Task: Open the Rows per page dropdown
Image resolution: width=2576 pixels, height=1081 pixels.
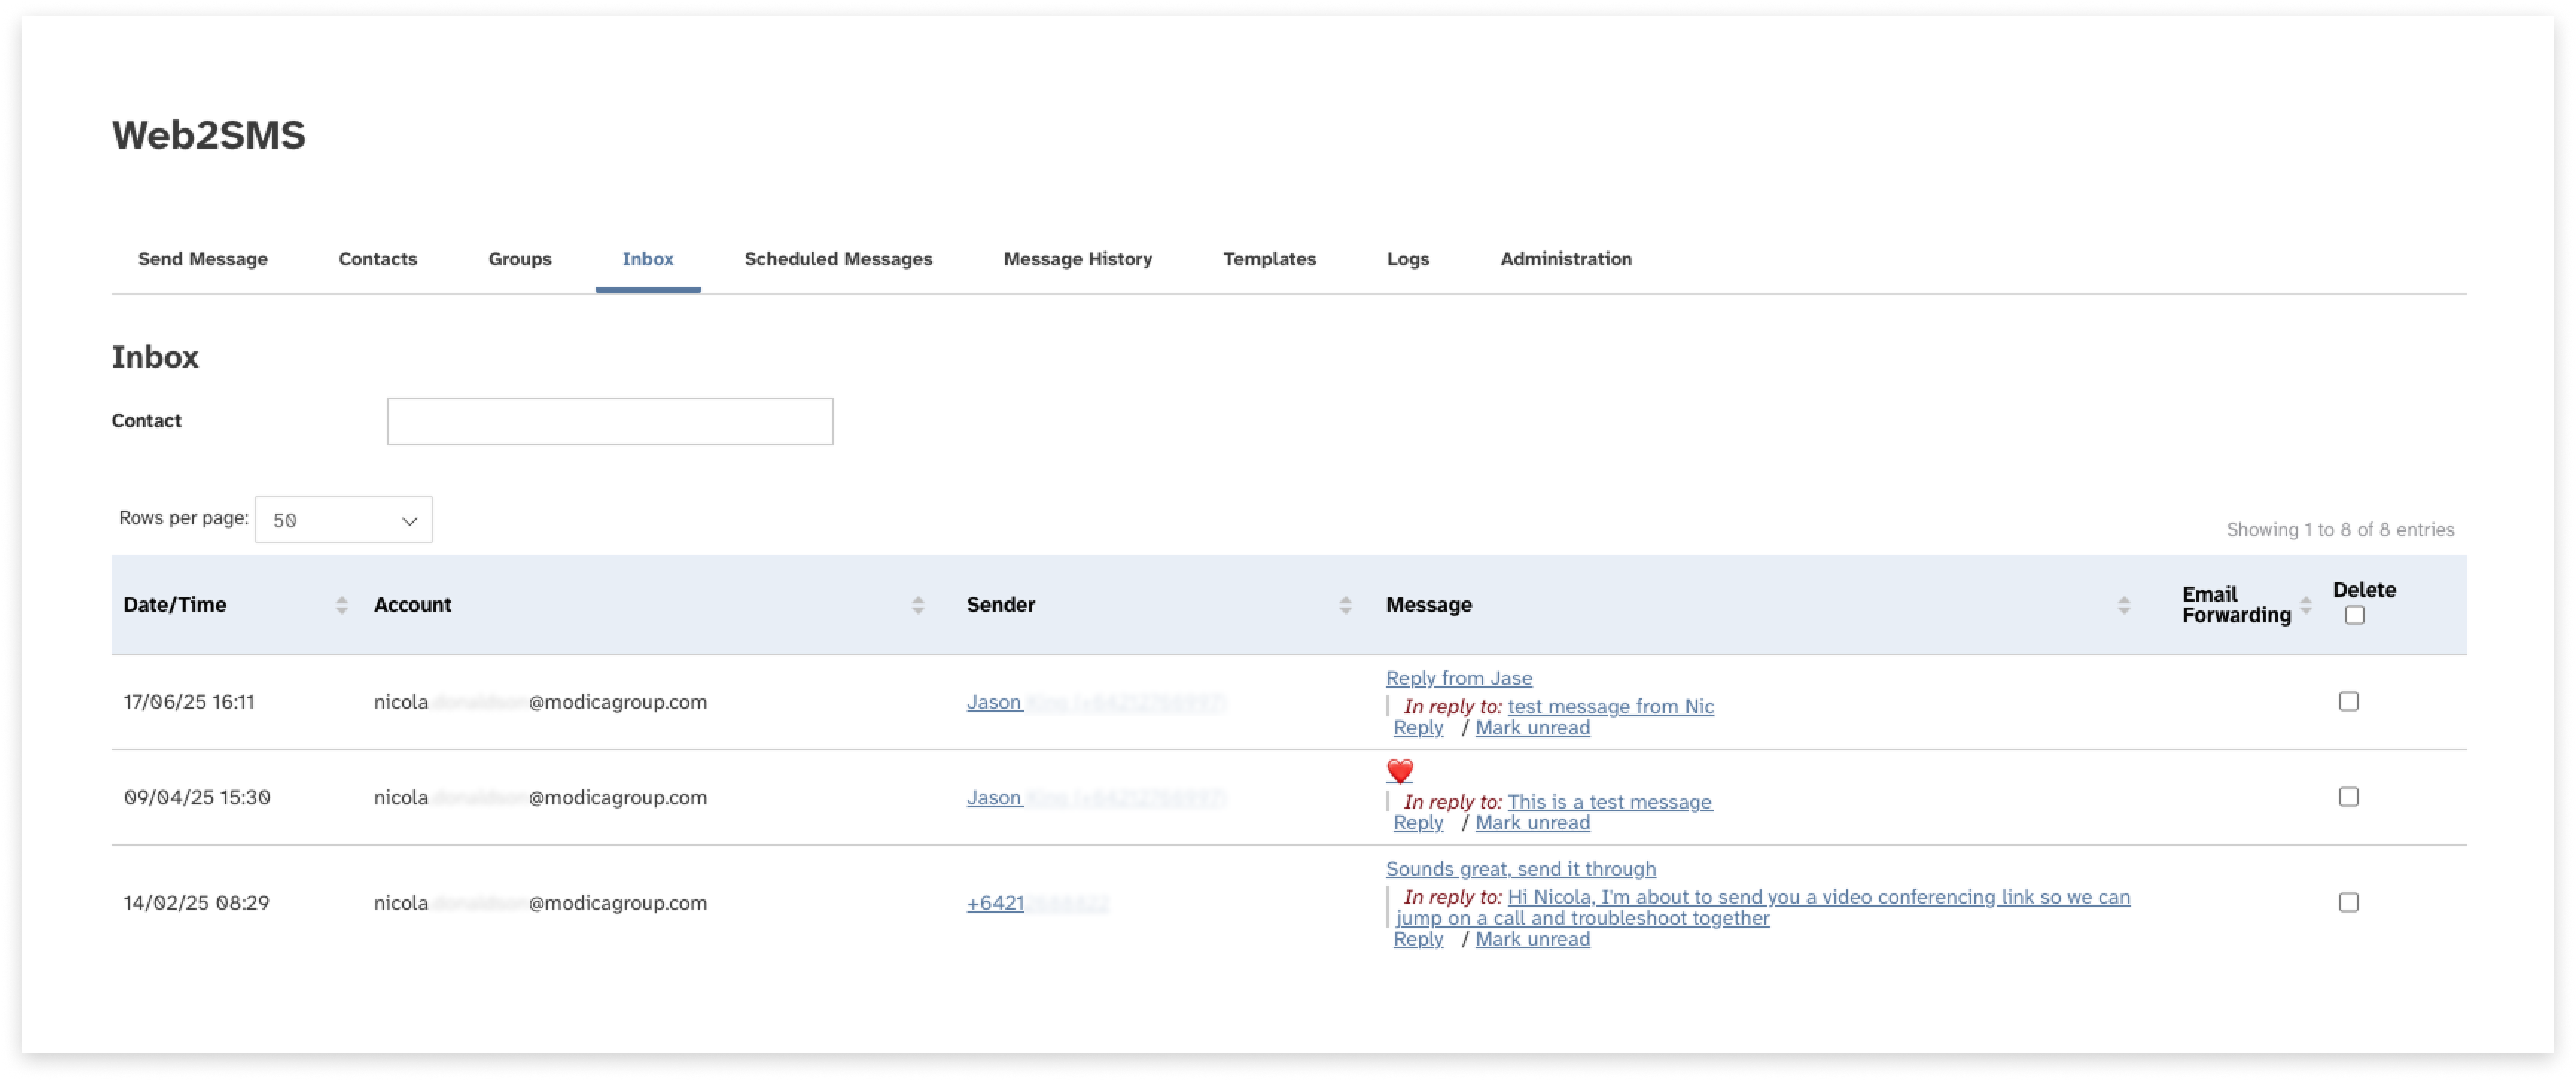Action: pyautogui.click(x=343, y=519)
